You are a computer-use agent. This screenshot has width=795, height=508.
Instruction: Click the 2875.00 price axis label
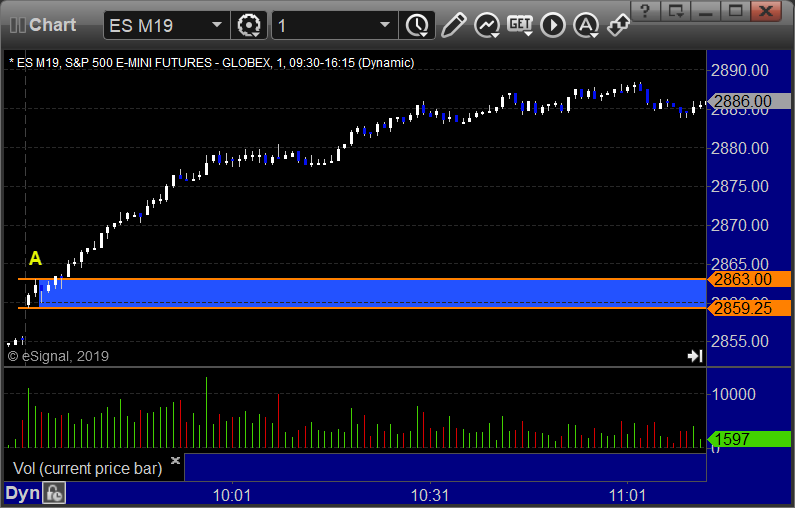pyautogui.click(x=740, y=187)
